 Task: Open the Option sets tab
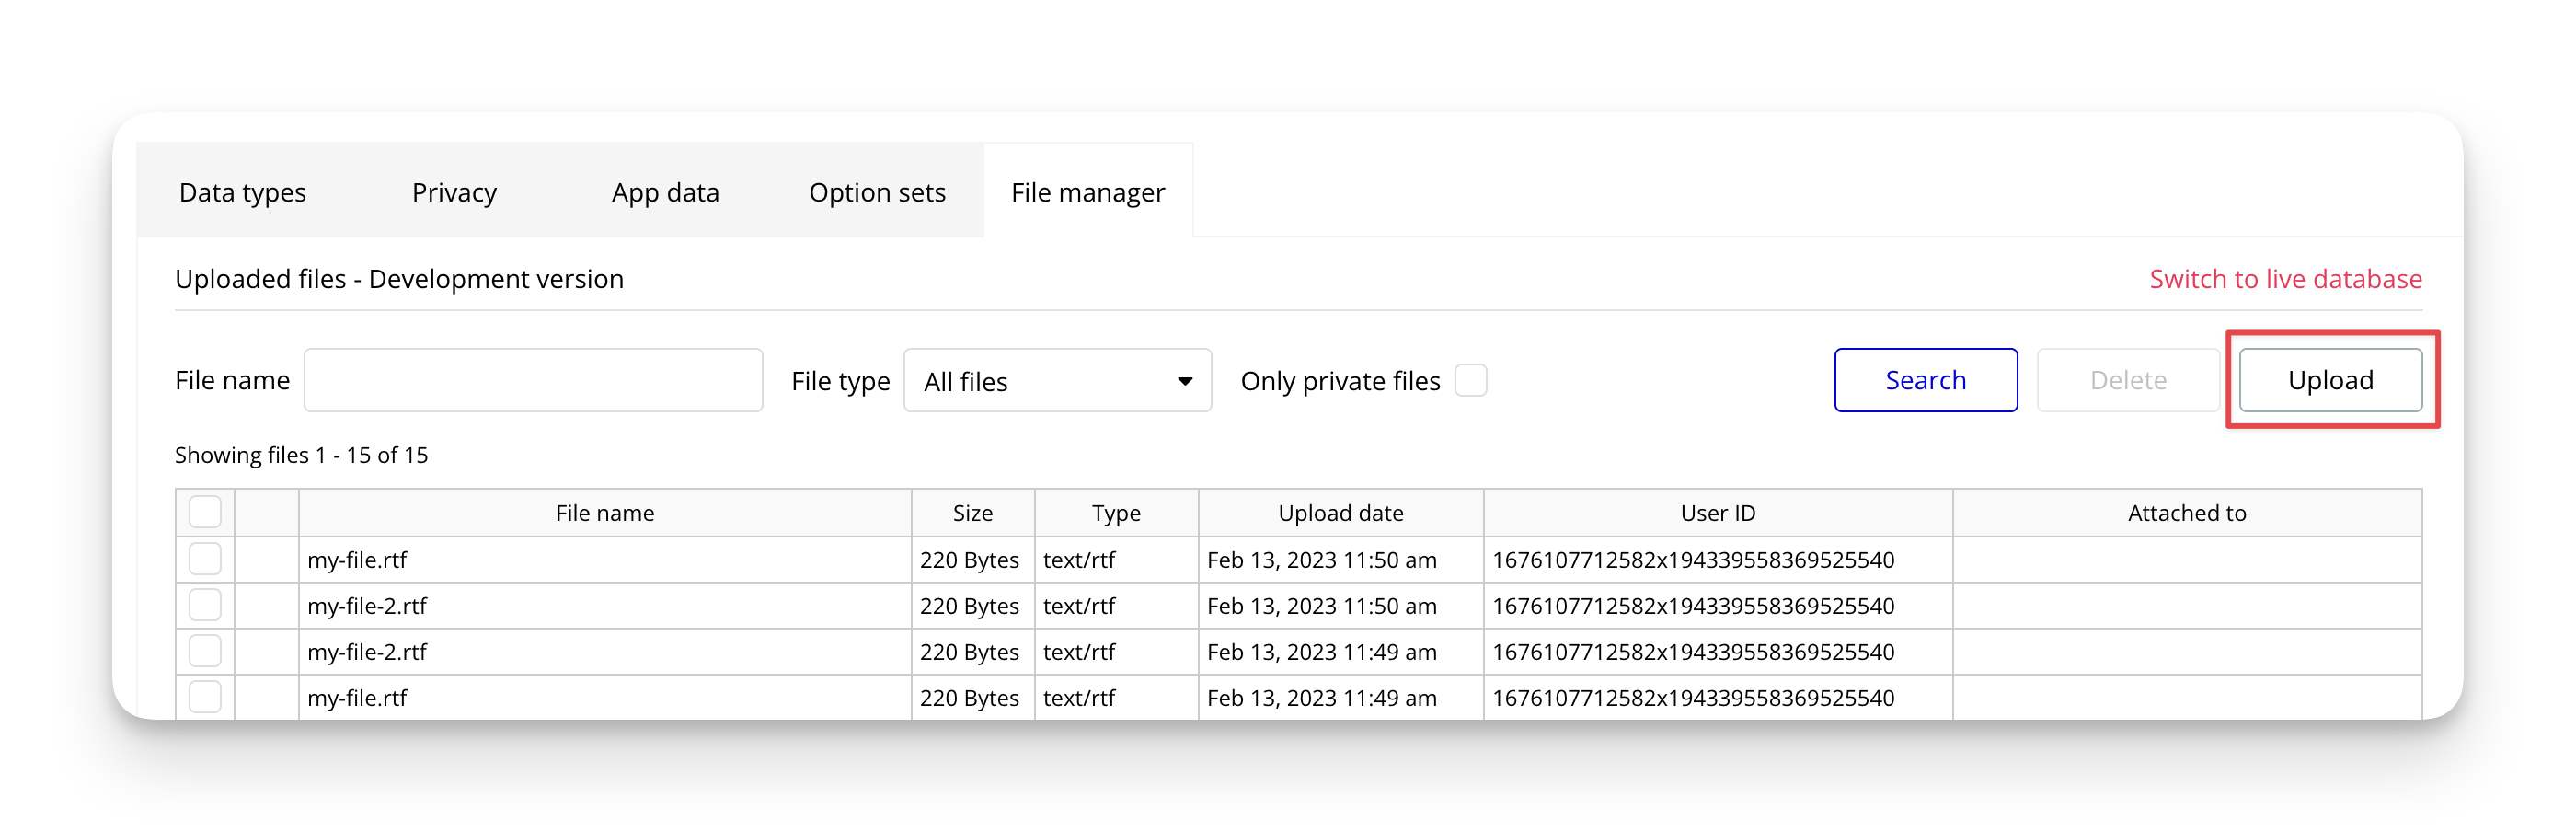[x=877, y=192]
